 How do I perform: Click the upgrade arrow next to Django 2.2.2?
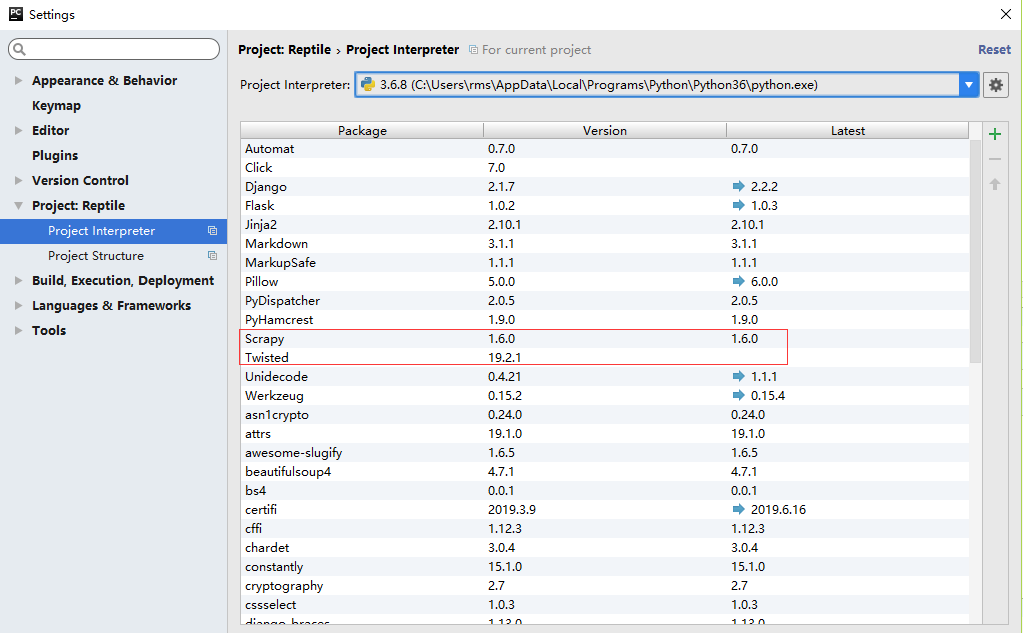coord(739,187)
